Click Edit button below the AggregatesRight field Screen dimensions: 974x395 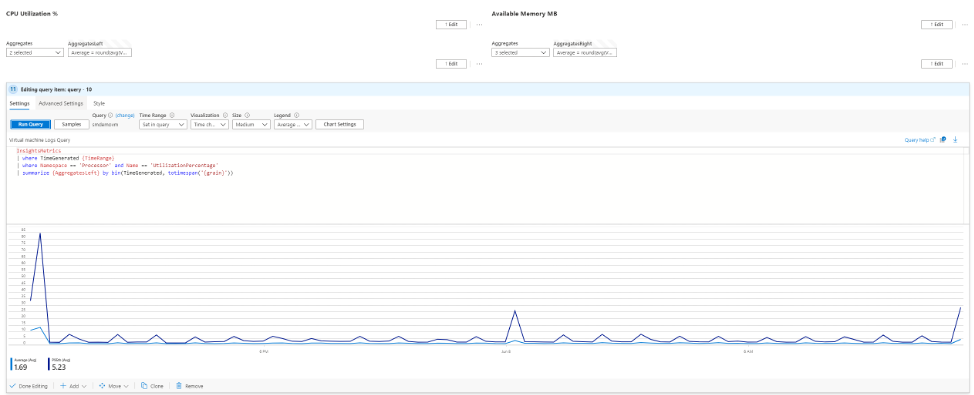[936, 64]
